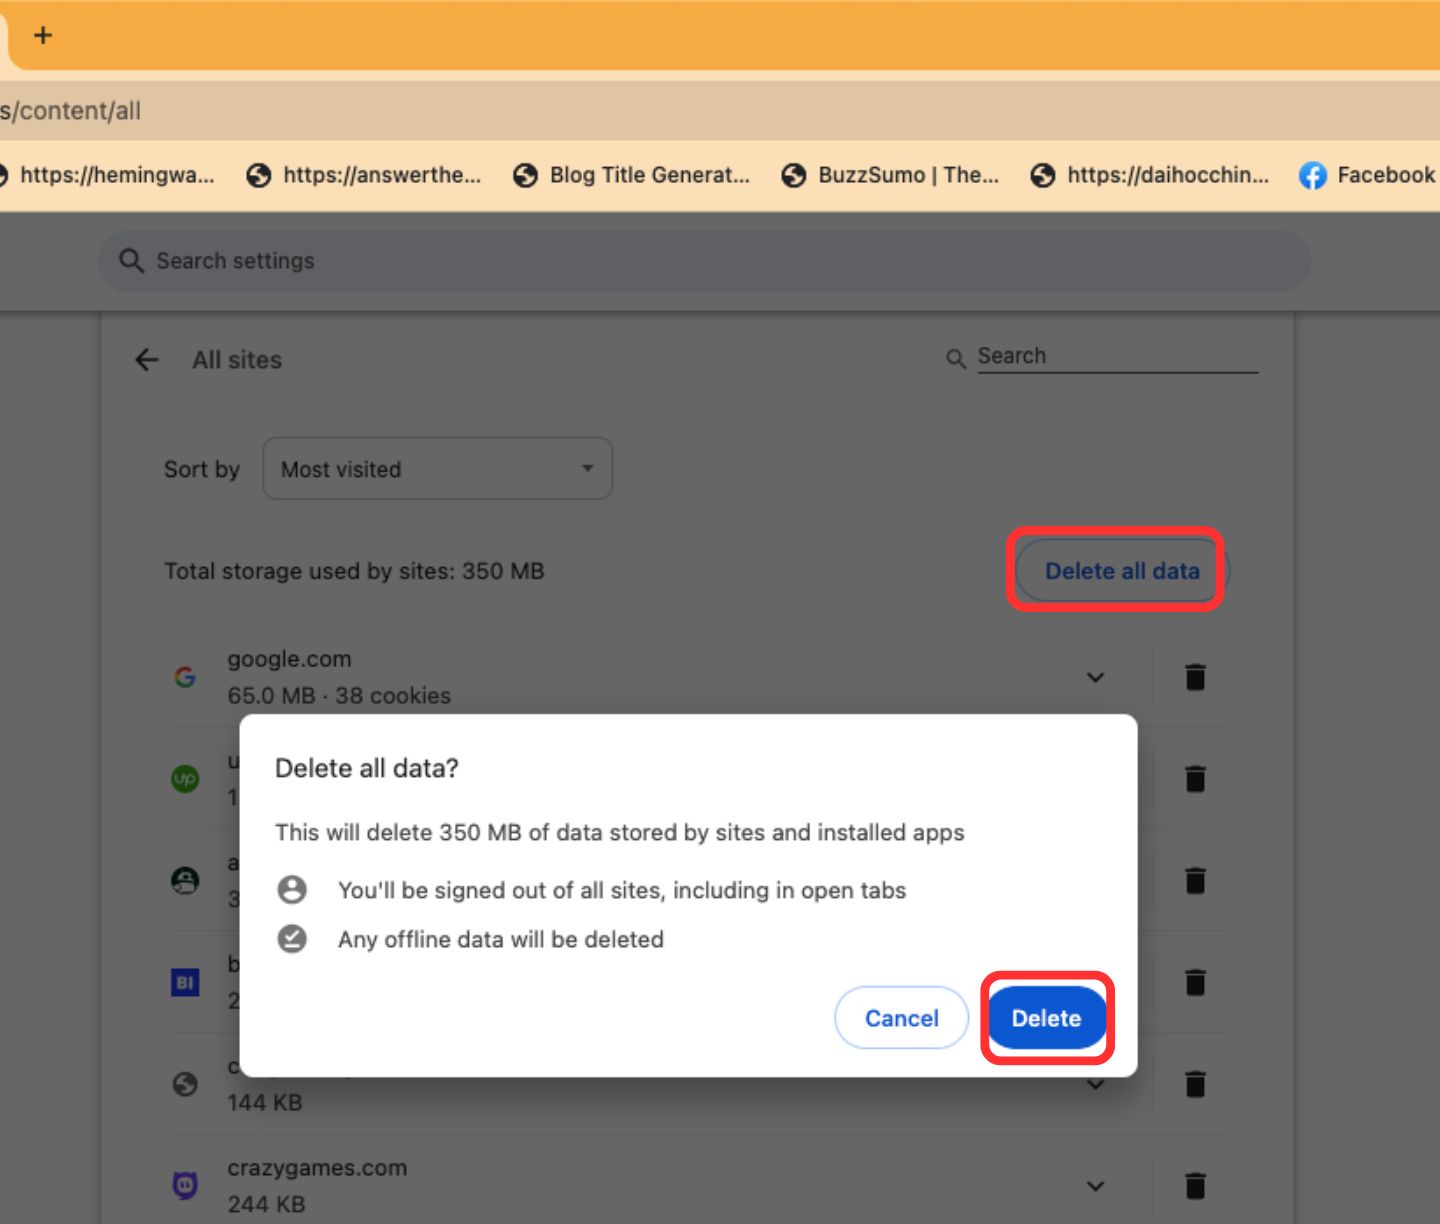Click the address bar URL text

coord(70,111)
